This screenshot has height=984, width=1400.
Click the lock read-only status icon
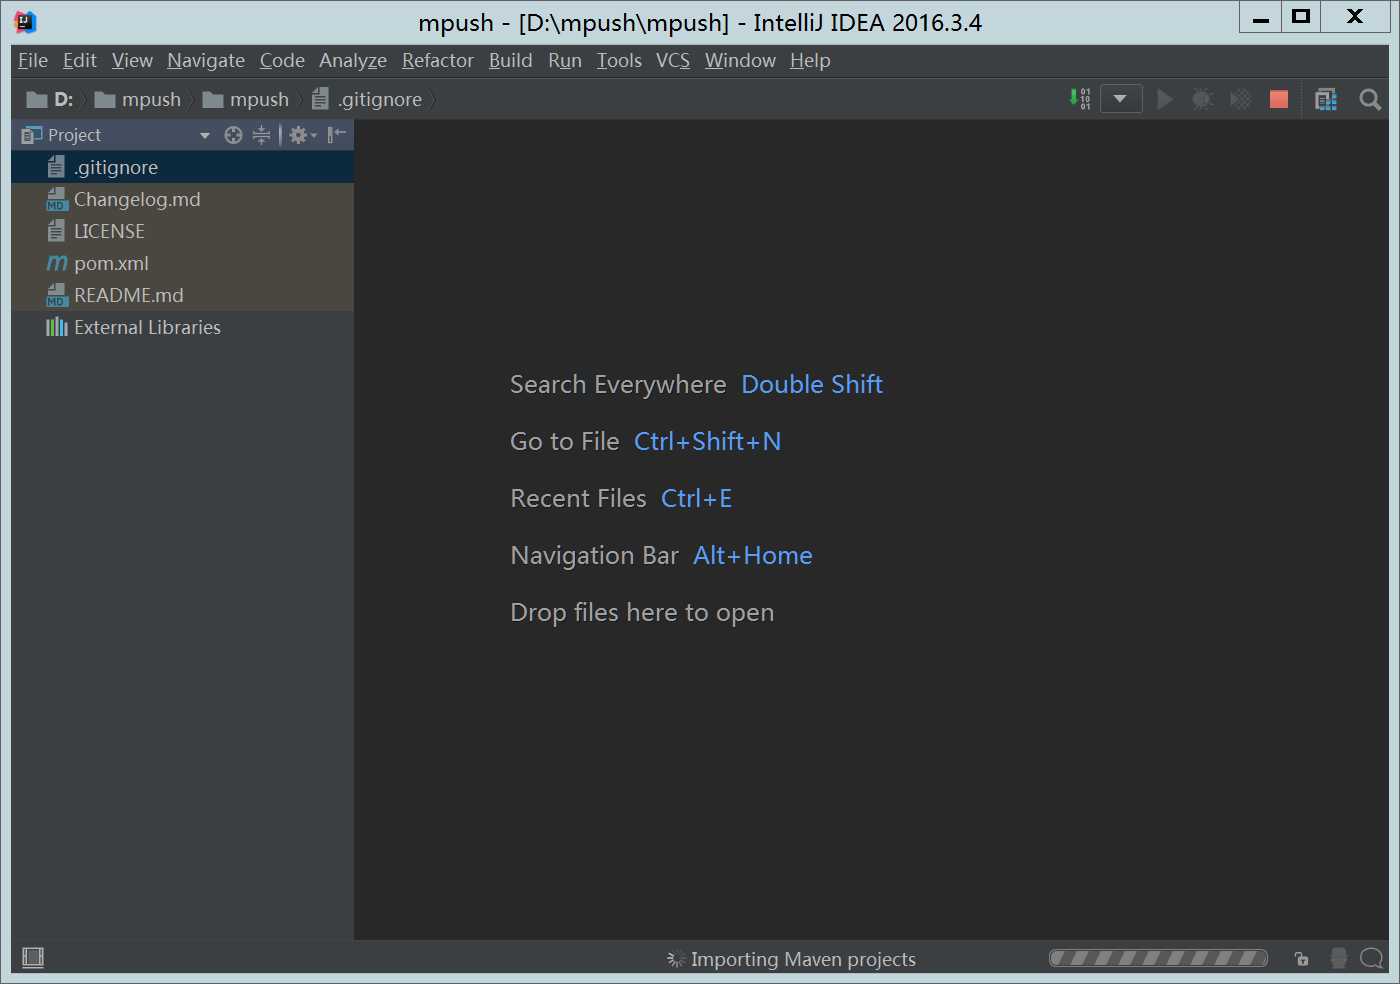[x=1302, y=959]
